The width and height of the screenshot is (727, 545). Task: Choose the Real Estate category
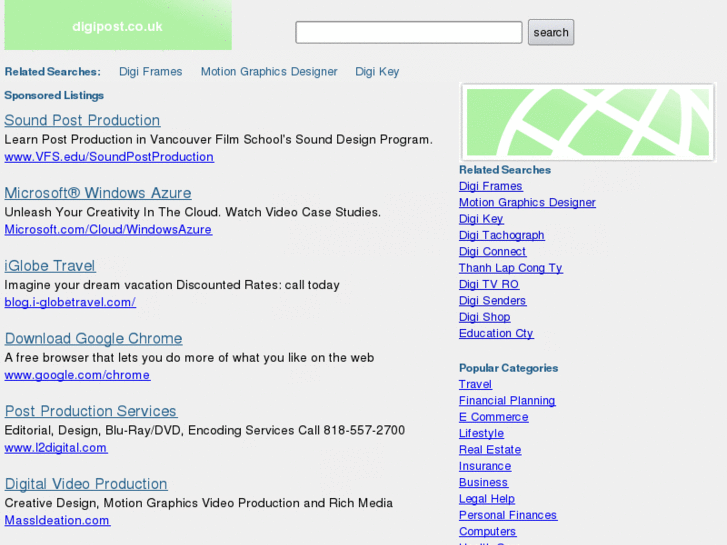490,450
